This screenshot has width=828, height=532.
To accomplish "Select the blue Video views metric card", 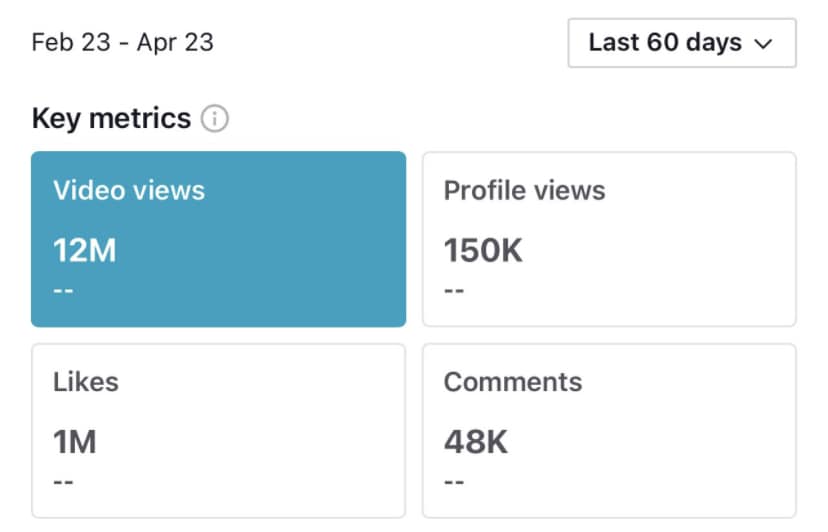I will click(218, 239).
